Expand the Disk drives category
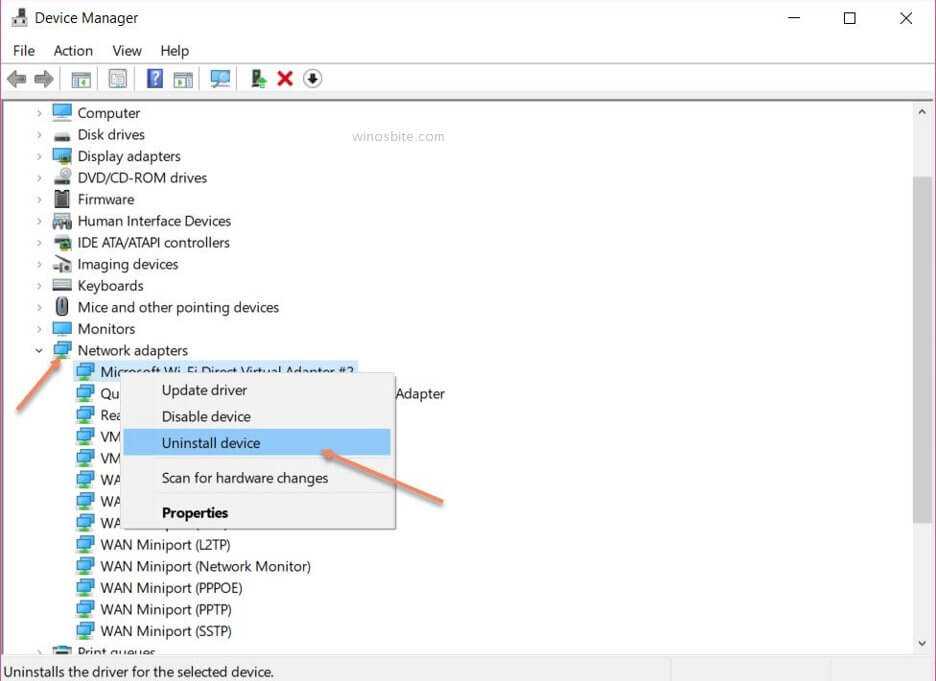 pos(39,135)
